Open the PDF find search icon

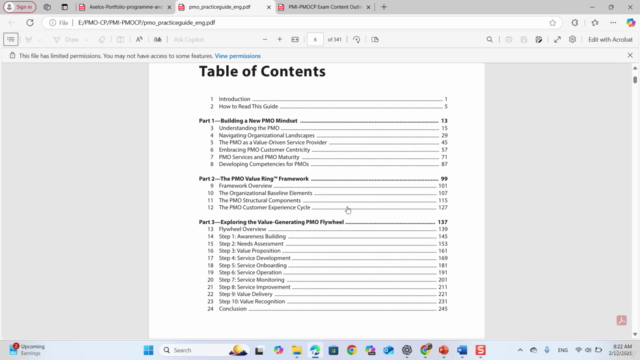point(489,40)
